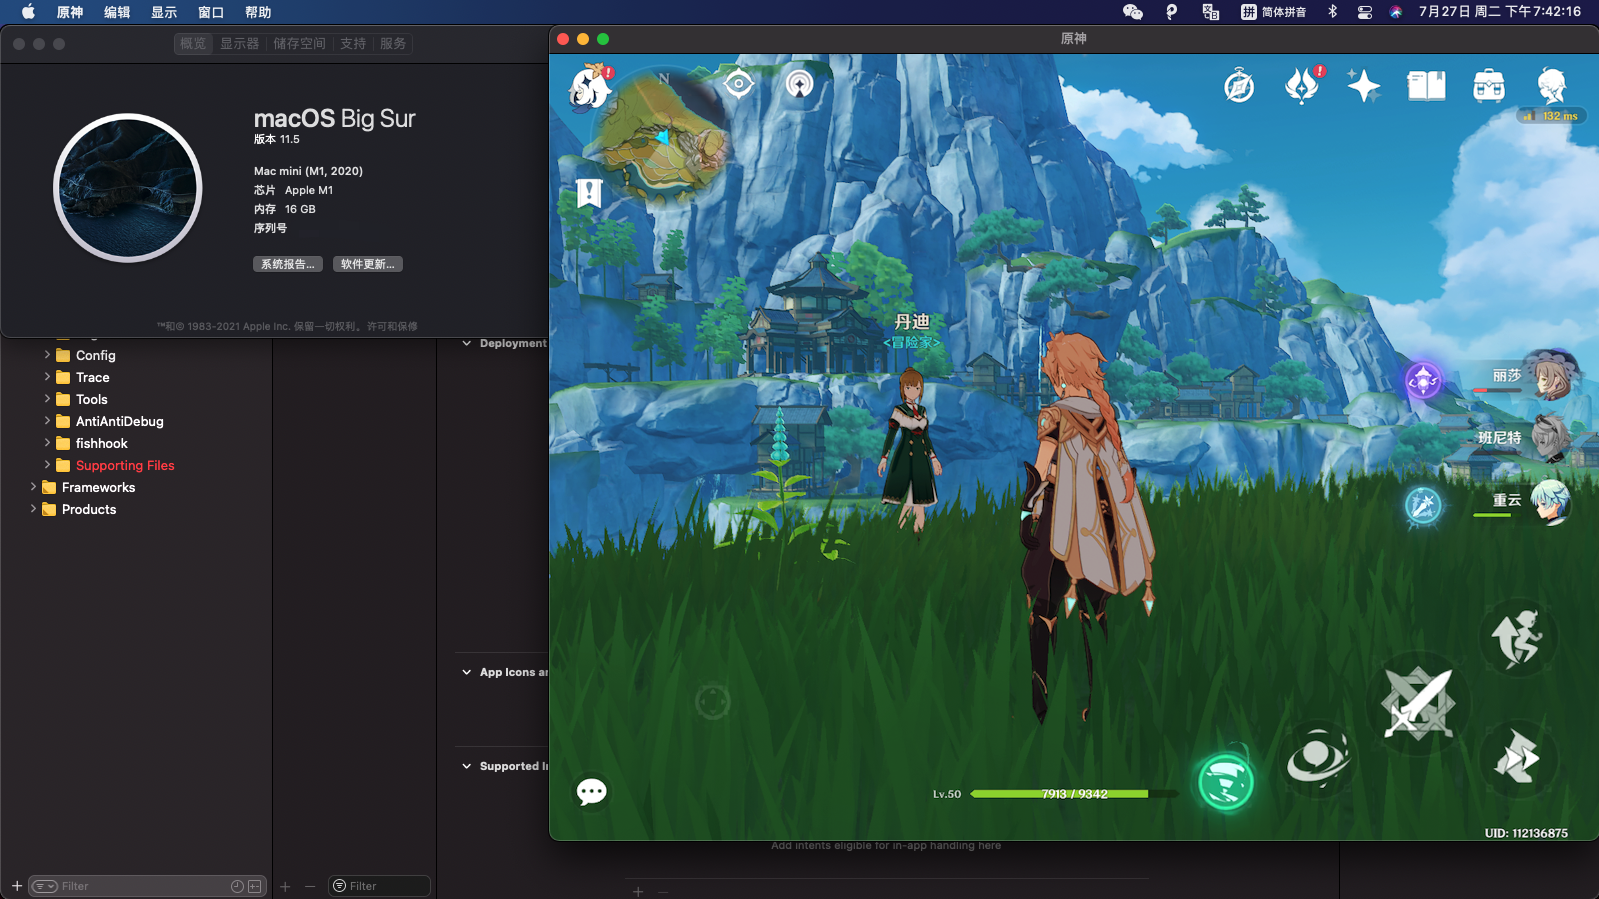Open the Paimon menu icon in game
This screenshot has width=1599, height=899.
[x=590, y=86]
